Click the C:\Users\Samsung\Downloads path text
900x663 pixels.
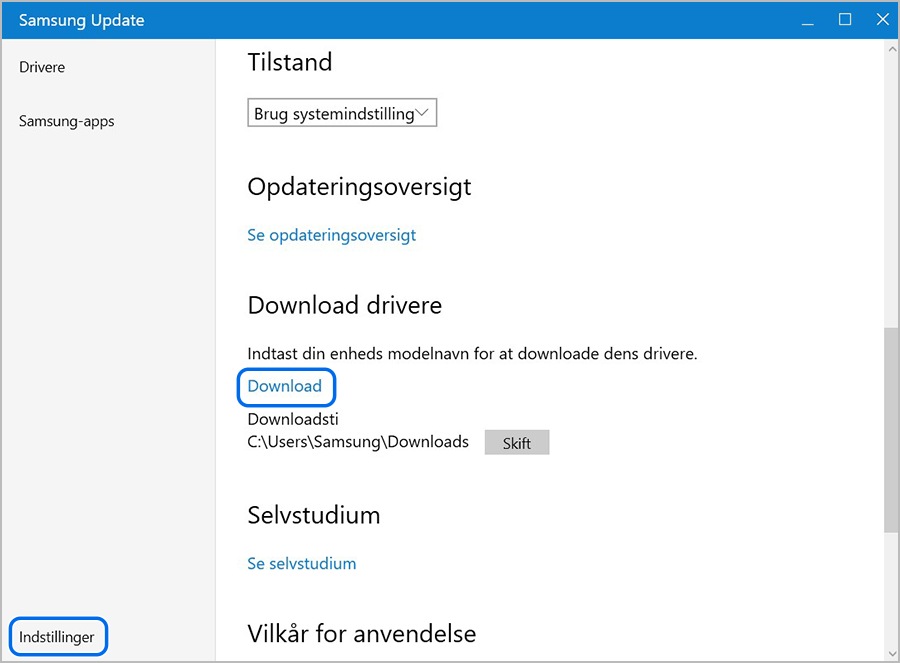[358, 441]
